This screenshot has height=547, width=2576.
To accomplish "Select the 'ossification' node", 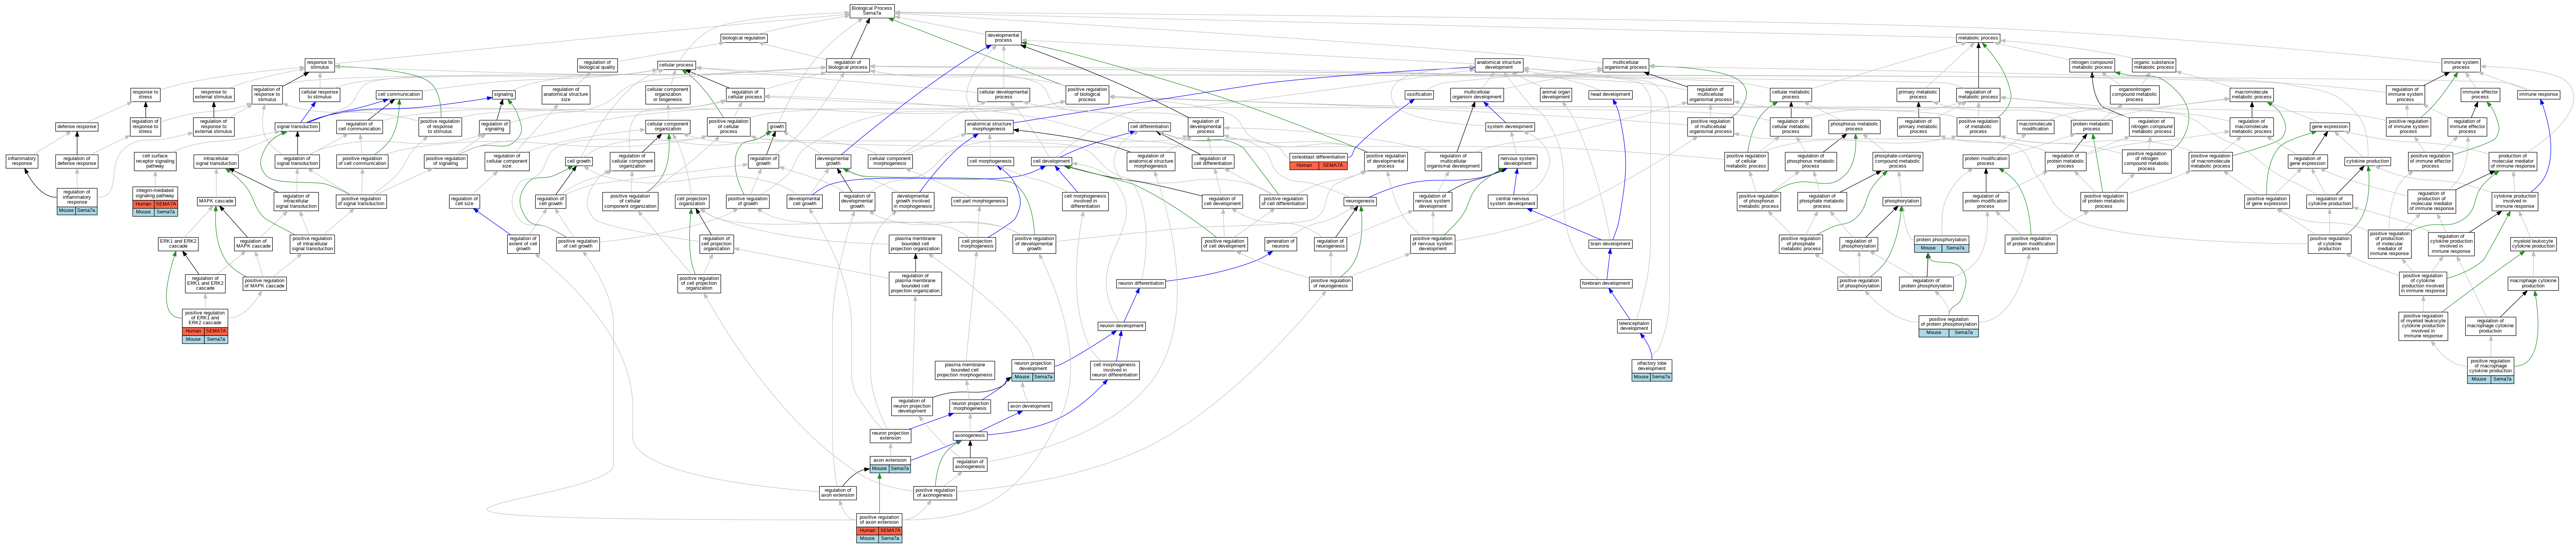I will (1419, 95).
